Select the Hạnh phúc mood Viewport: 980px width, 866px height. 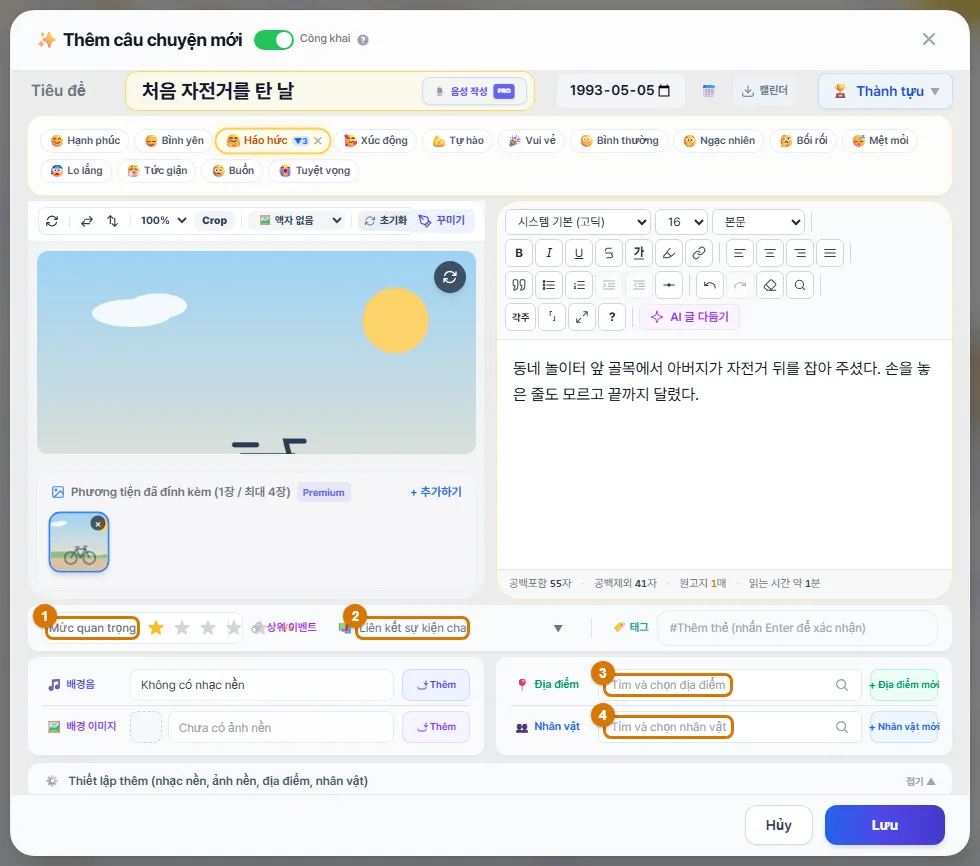click(85, 141)
